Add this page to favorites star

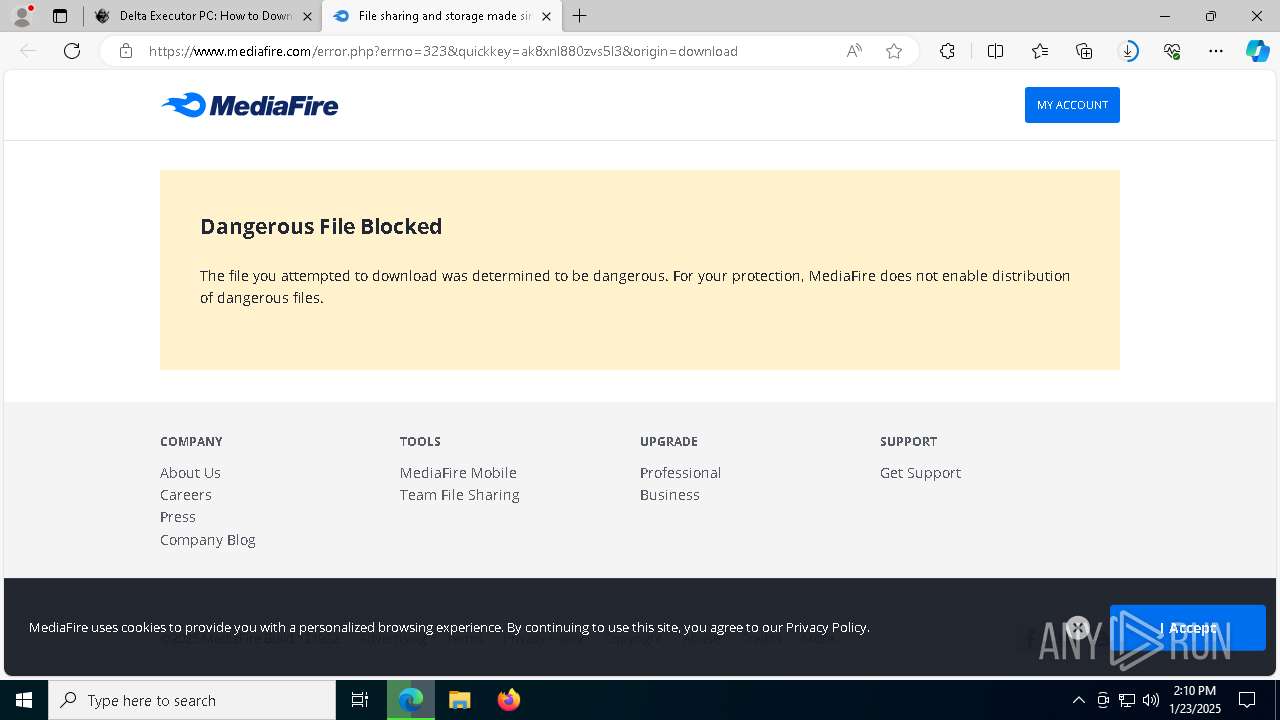tap(894, 51)
